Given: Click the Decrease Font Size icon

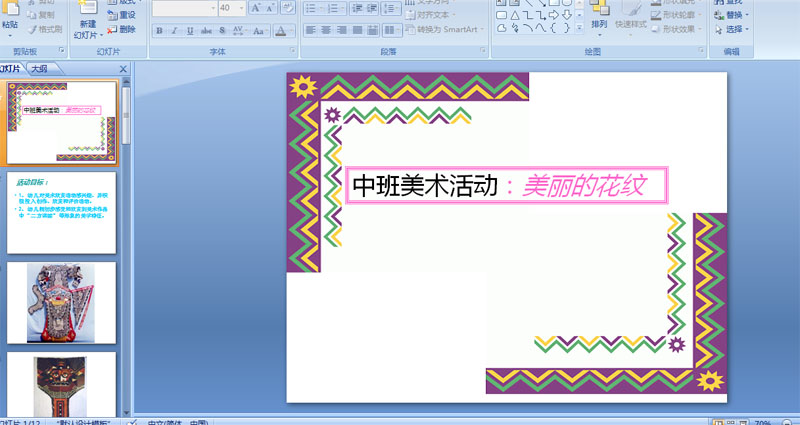Looking at the screenshot, I should coord(270,8).
